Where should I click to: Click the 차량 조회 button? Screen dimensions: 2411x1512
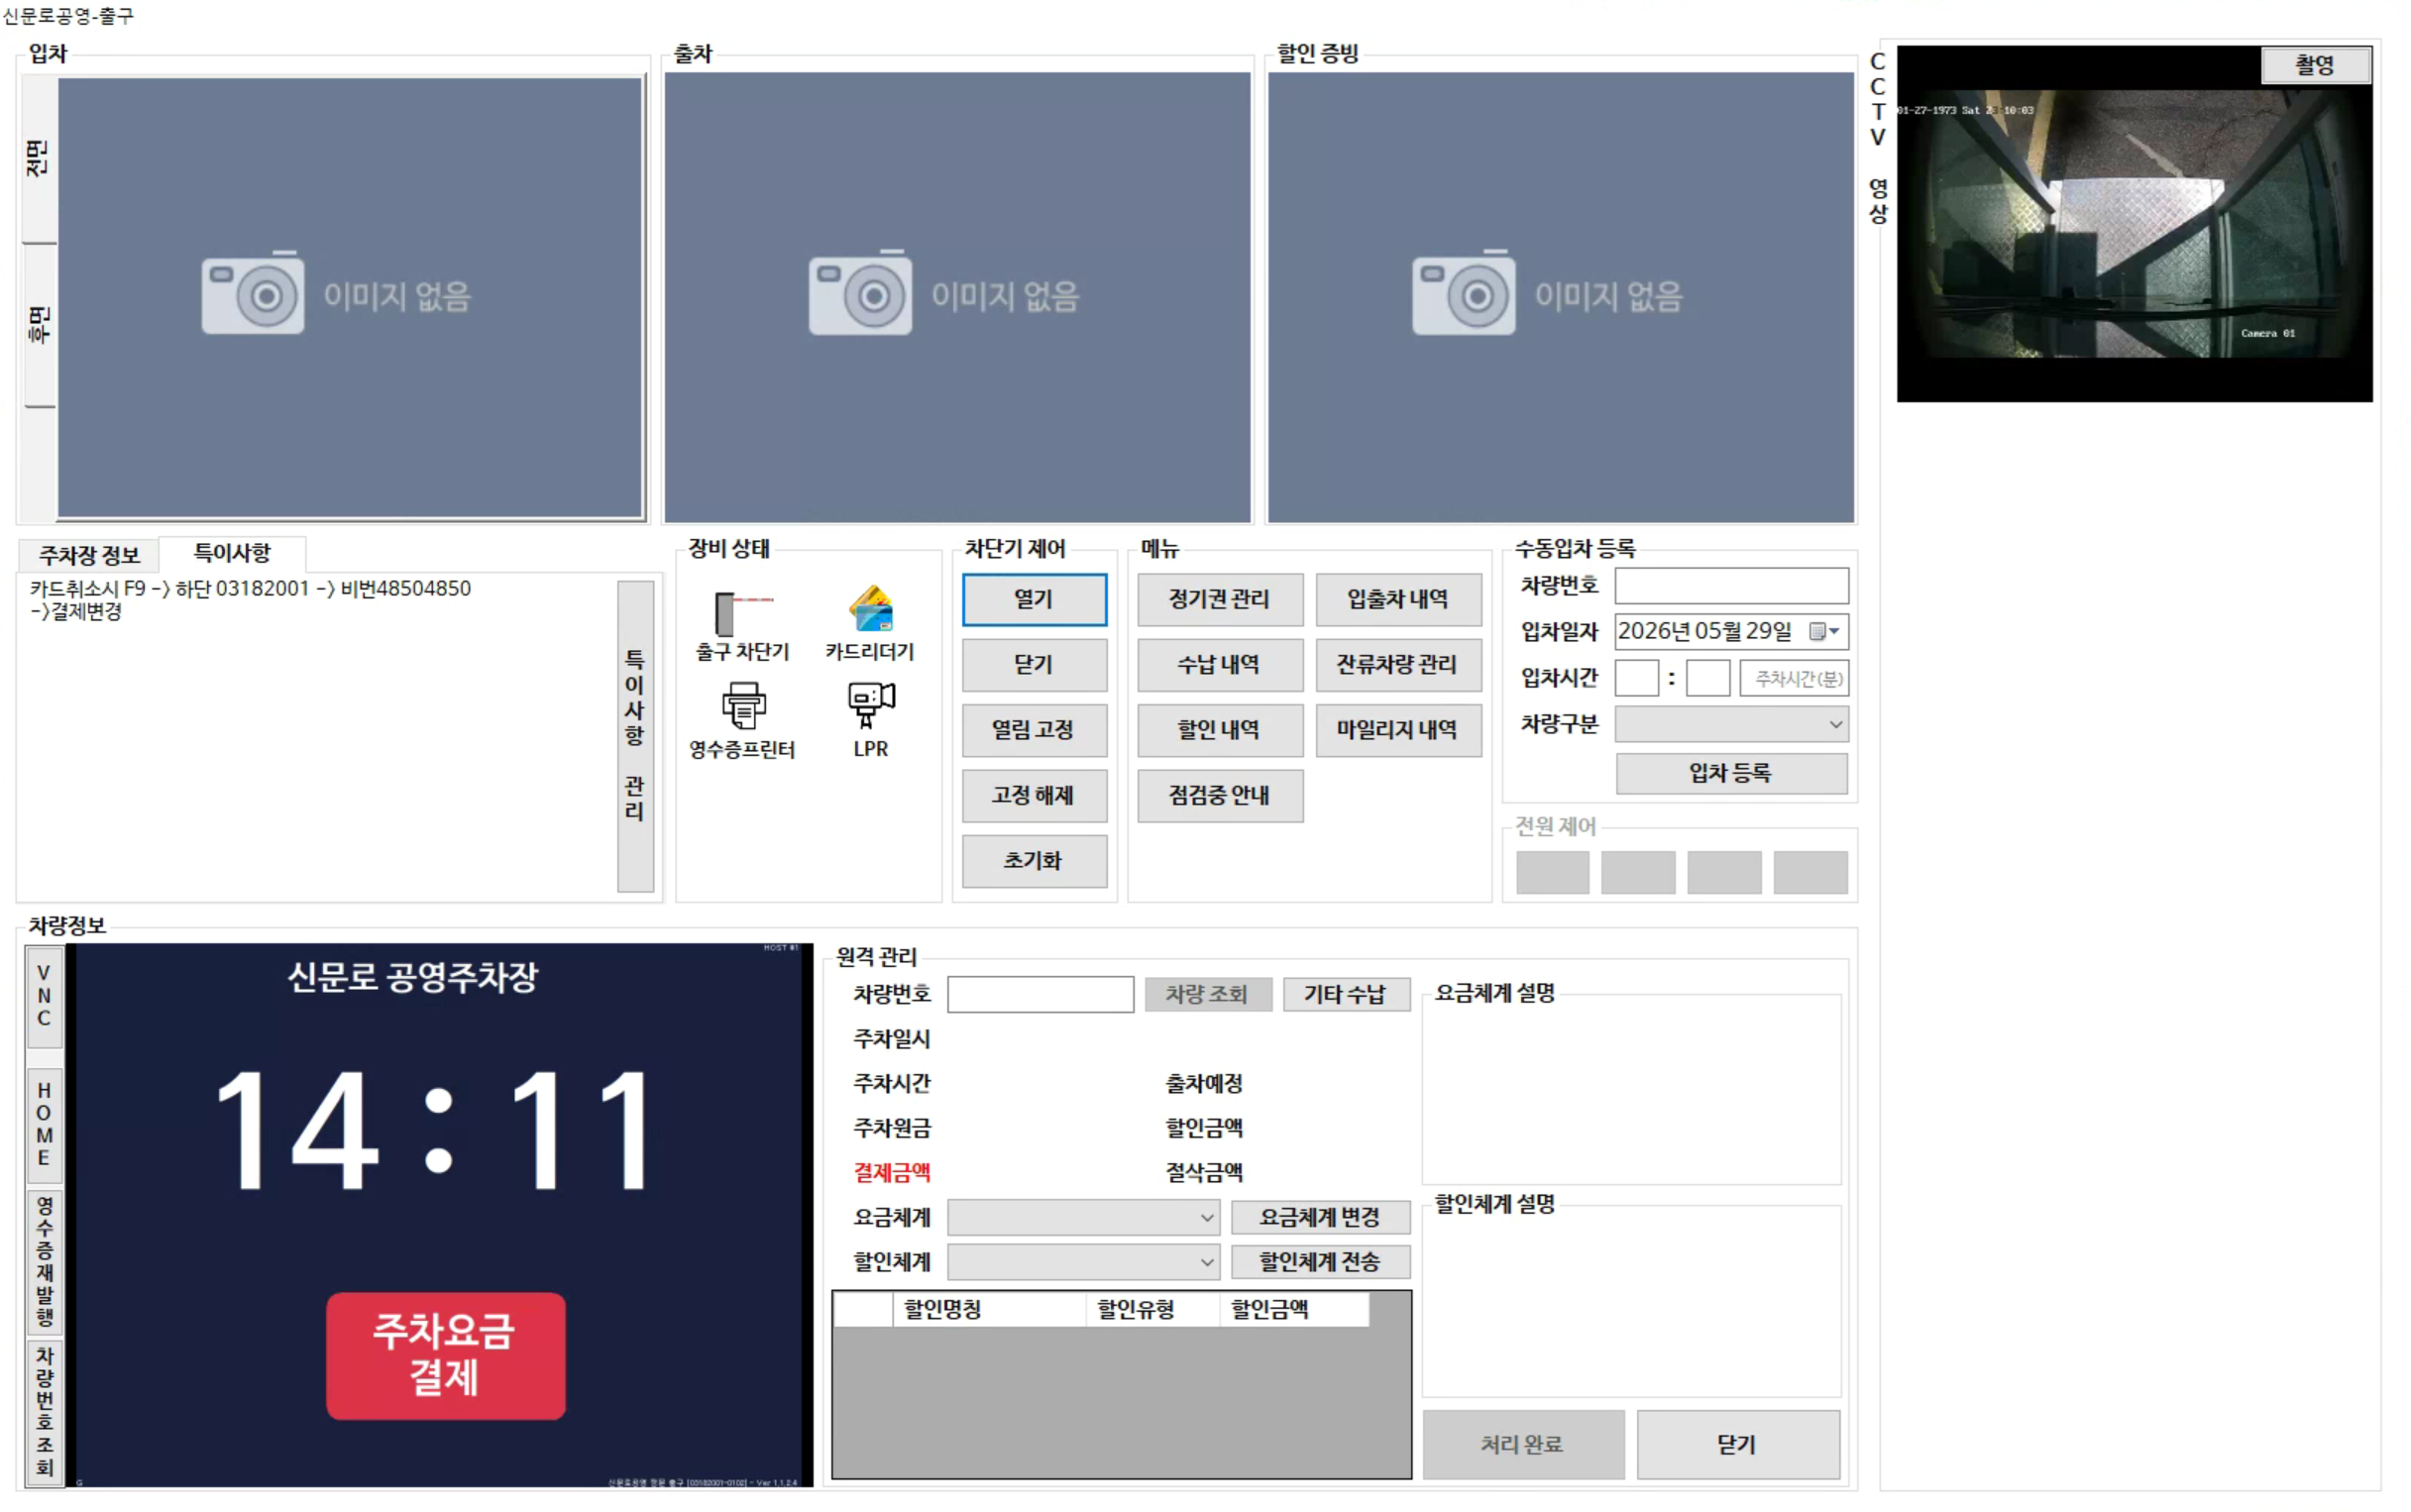[1207, 994]
